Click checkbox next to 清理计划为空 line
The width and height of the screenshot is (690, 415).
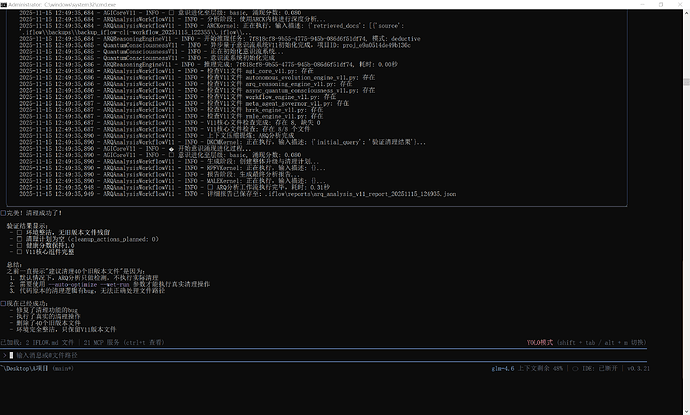tap(17, 240)
